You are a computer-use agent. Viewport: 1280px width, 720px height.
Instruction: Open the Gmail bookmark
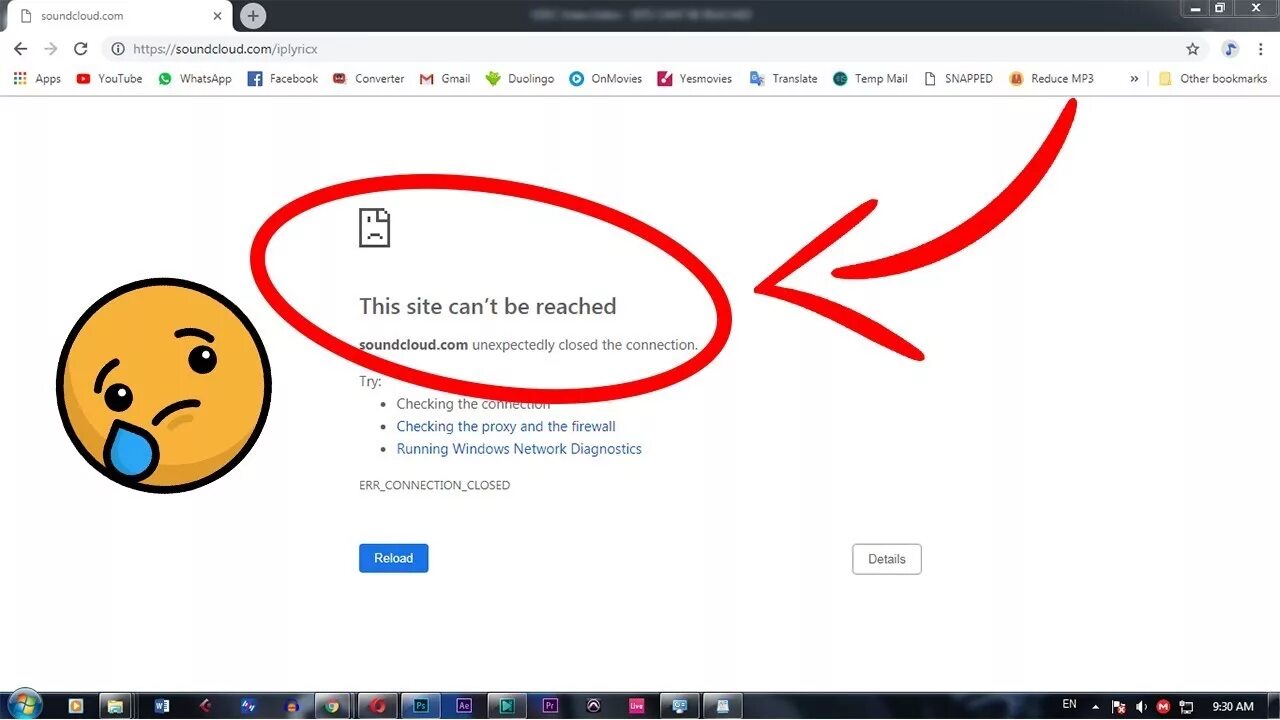pos(445,79)
